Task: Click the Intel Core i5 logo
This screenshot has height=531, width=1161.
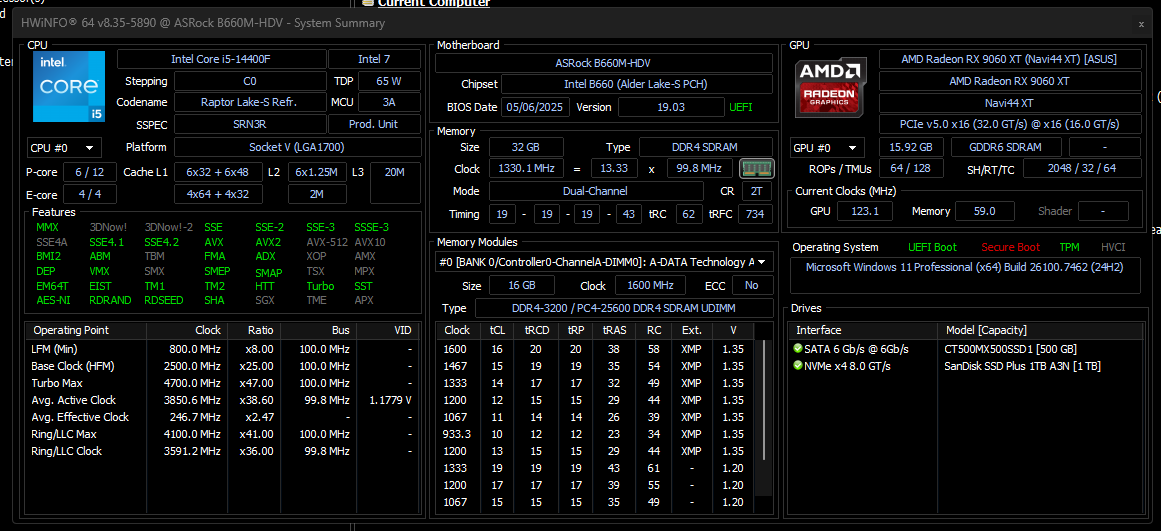Action: click(x=71, y=86)
